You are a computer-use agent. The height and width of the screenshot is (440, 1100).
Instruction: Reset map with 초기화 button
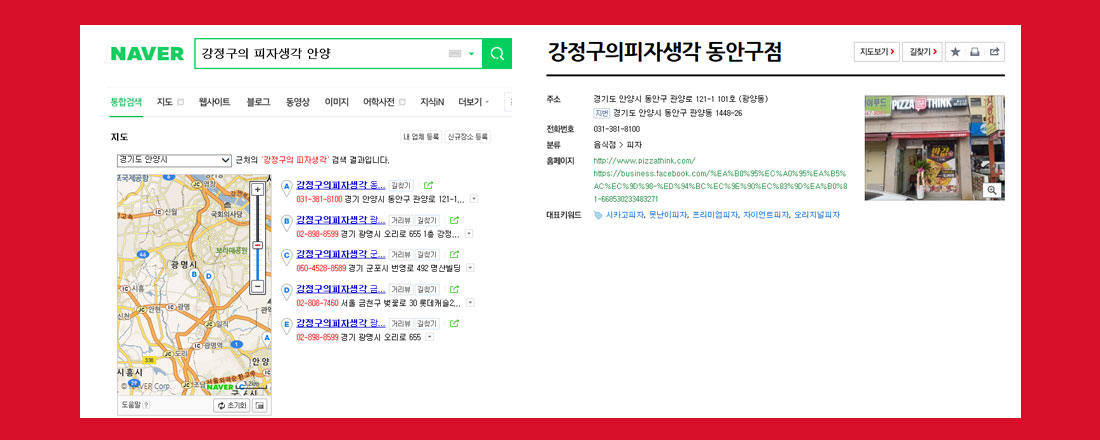[232, 406]
